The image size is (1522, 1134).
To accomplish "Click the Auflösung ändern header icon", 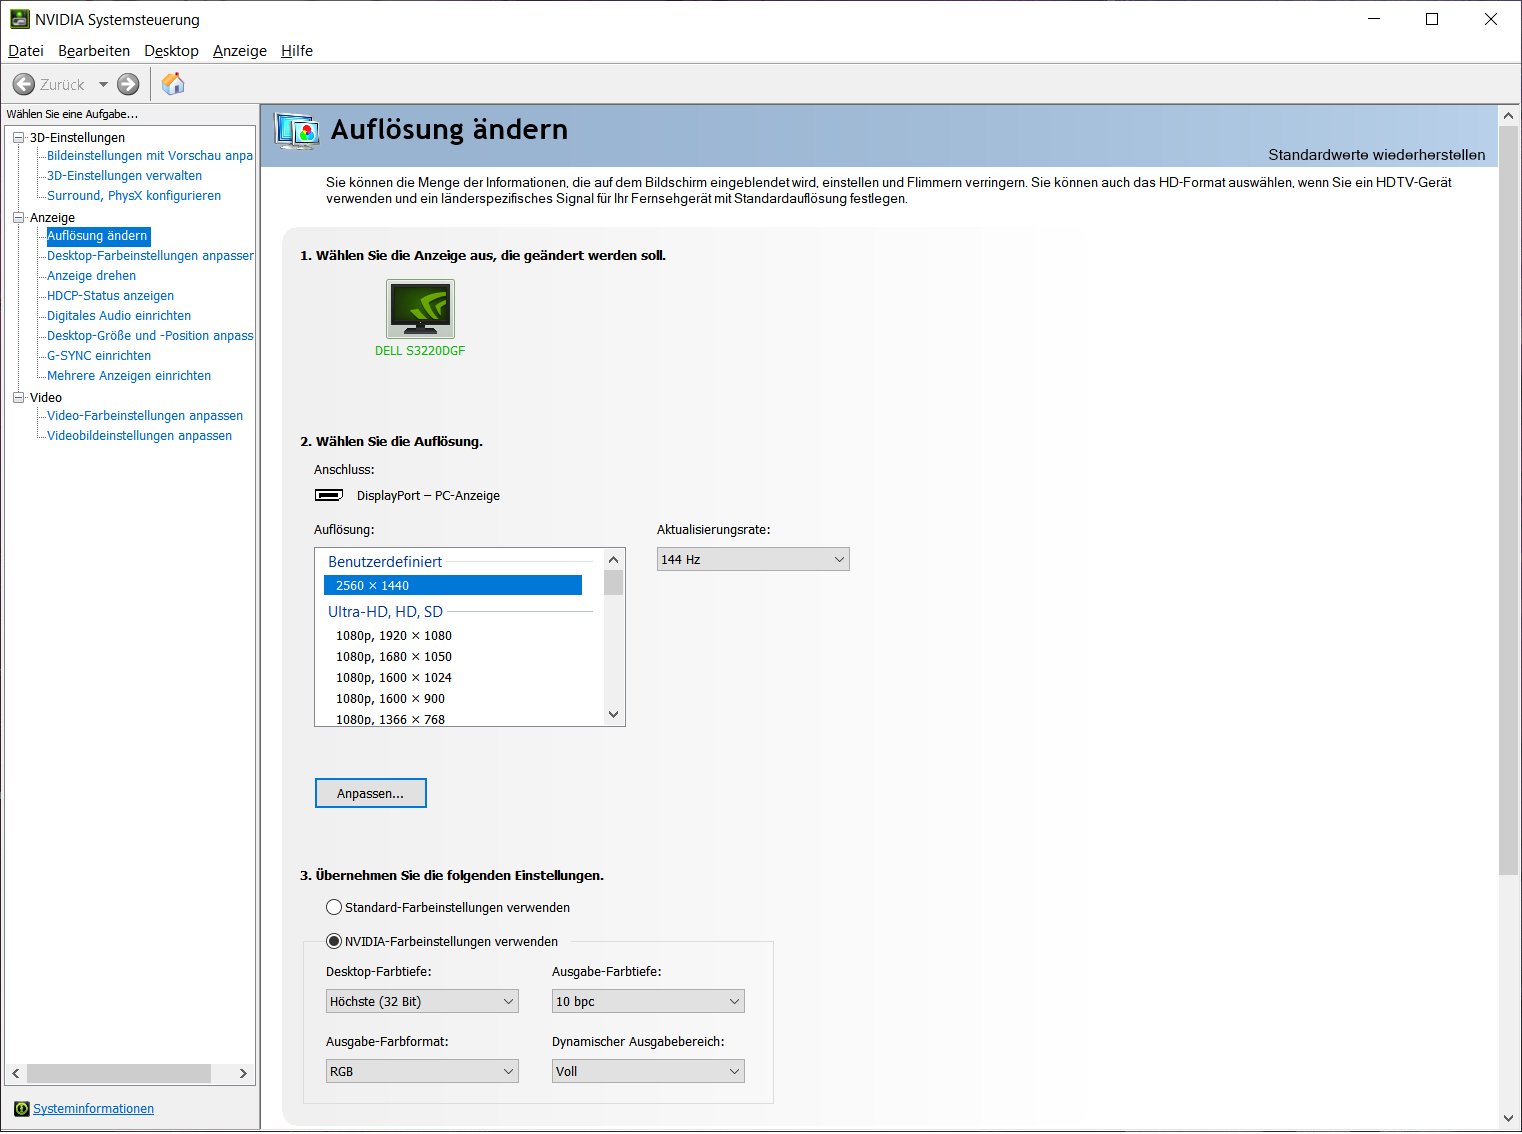I will pyautogui.click(x=298, y=131).
